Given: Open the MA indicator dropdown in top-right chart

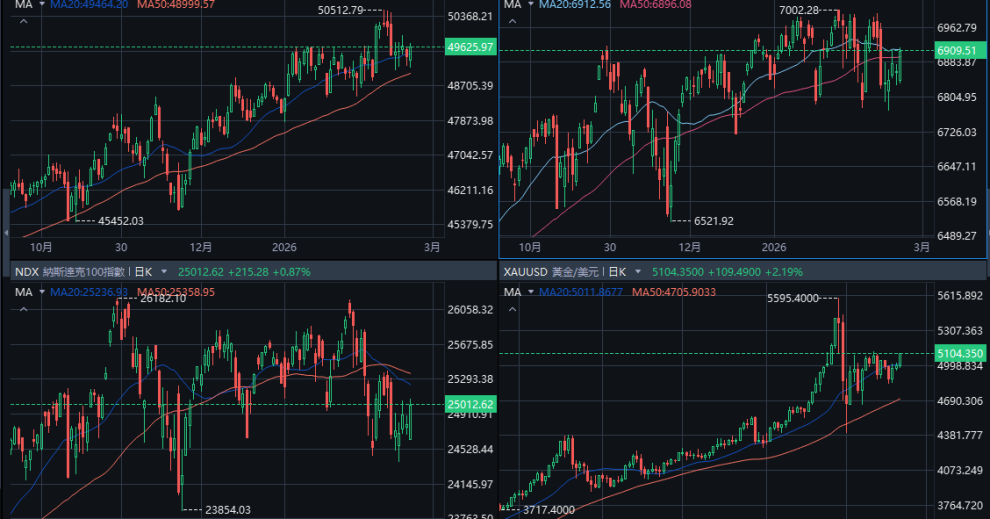Looking at the screenshot, I should pyautogui.click(x=529, y=5).
